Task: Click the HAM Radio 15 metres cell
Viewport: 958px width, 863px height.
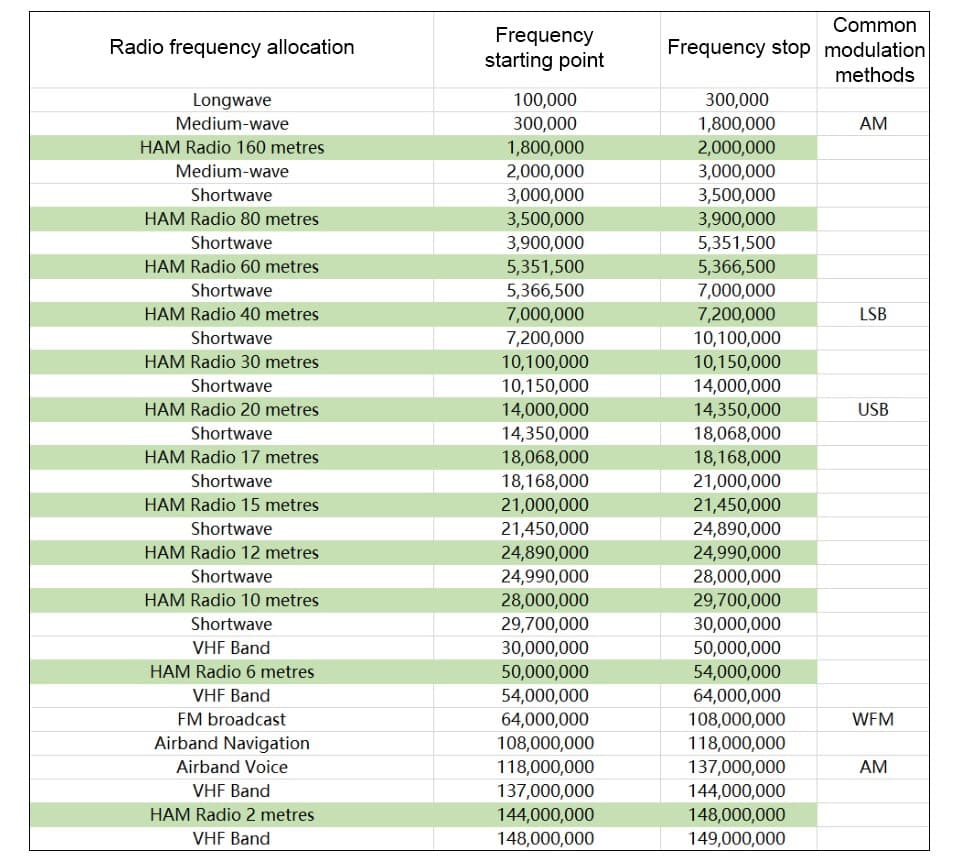Action: click(232, 504)
